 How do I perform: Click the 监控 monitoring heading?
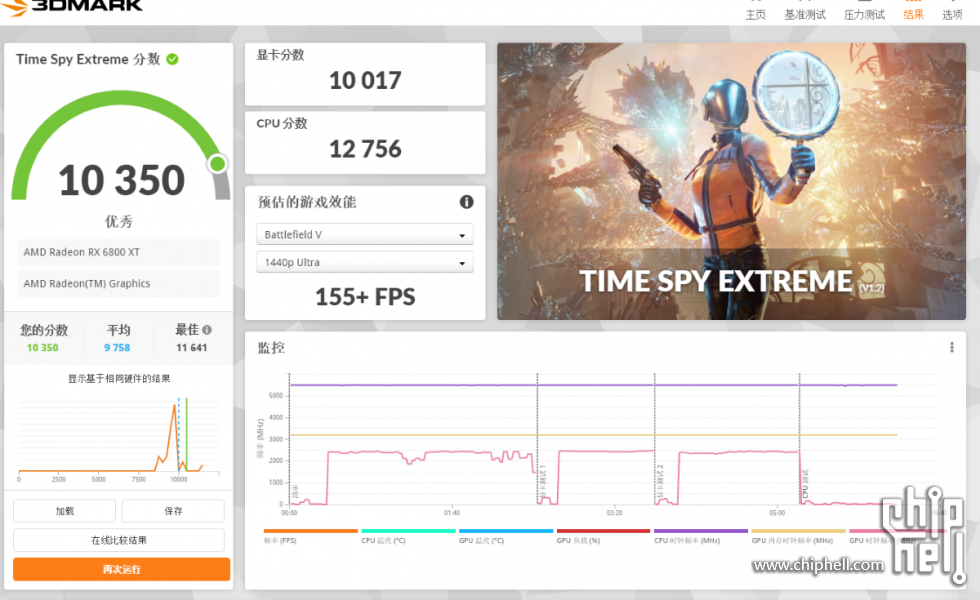271,348
